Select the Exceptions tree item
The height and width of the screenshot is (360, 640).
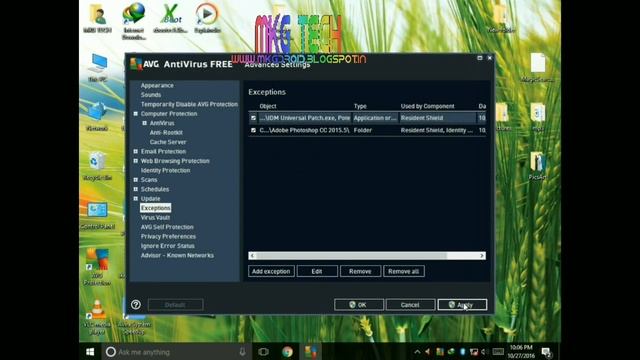tap(156, 208)
